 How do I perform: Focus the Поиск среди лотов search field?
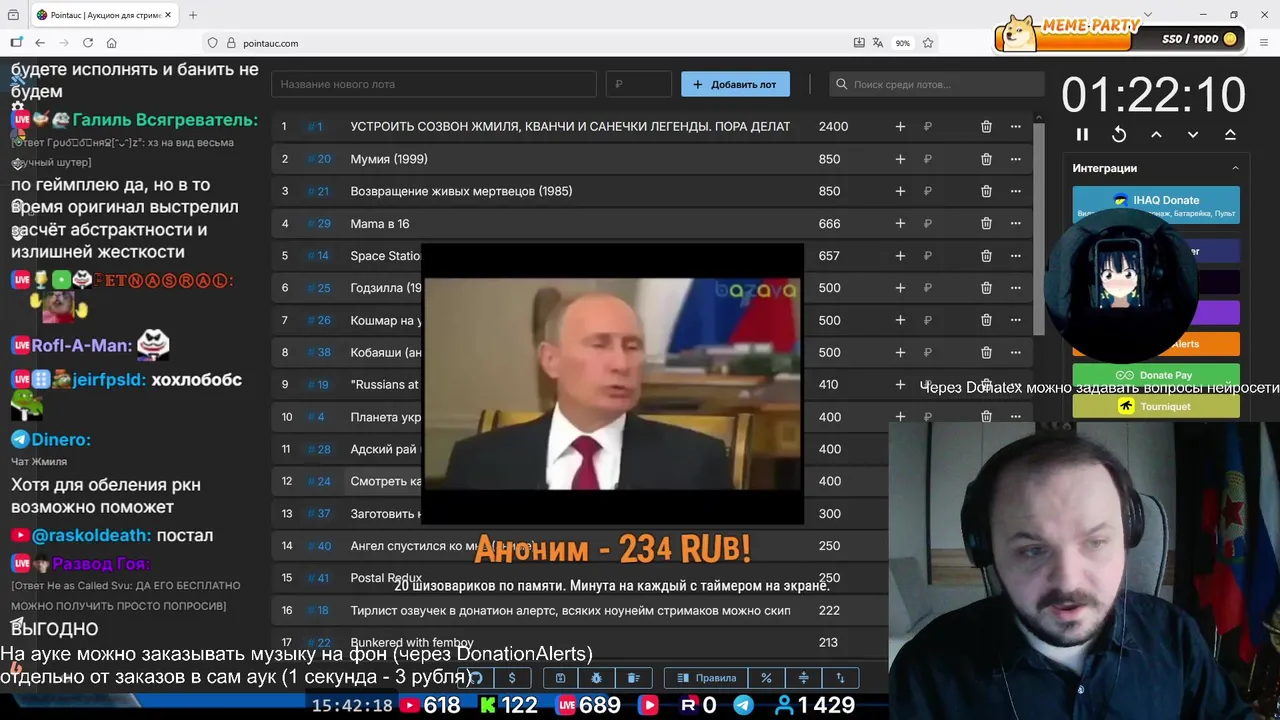coord(934,84)
